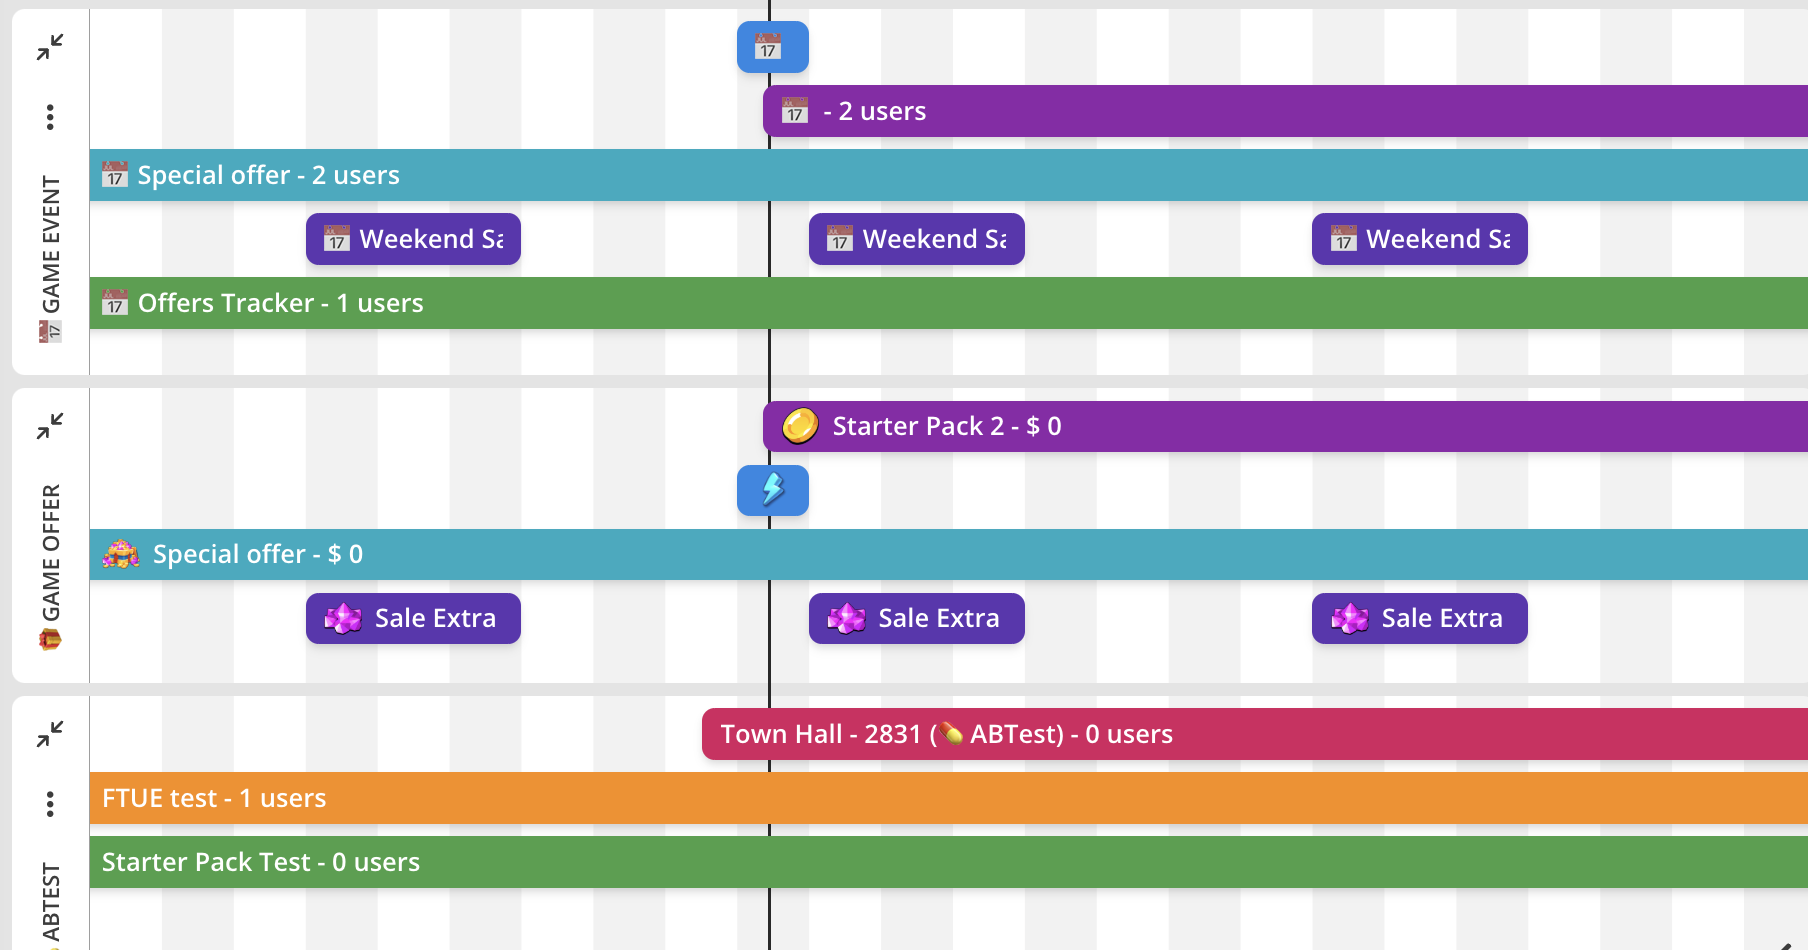Open GAME EVENT three-dot options menu
This screenshot has width=1808, height=950.
pos(50,117)
